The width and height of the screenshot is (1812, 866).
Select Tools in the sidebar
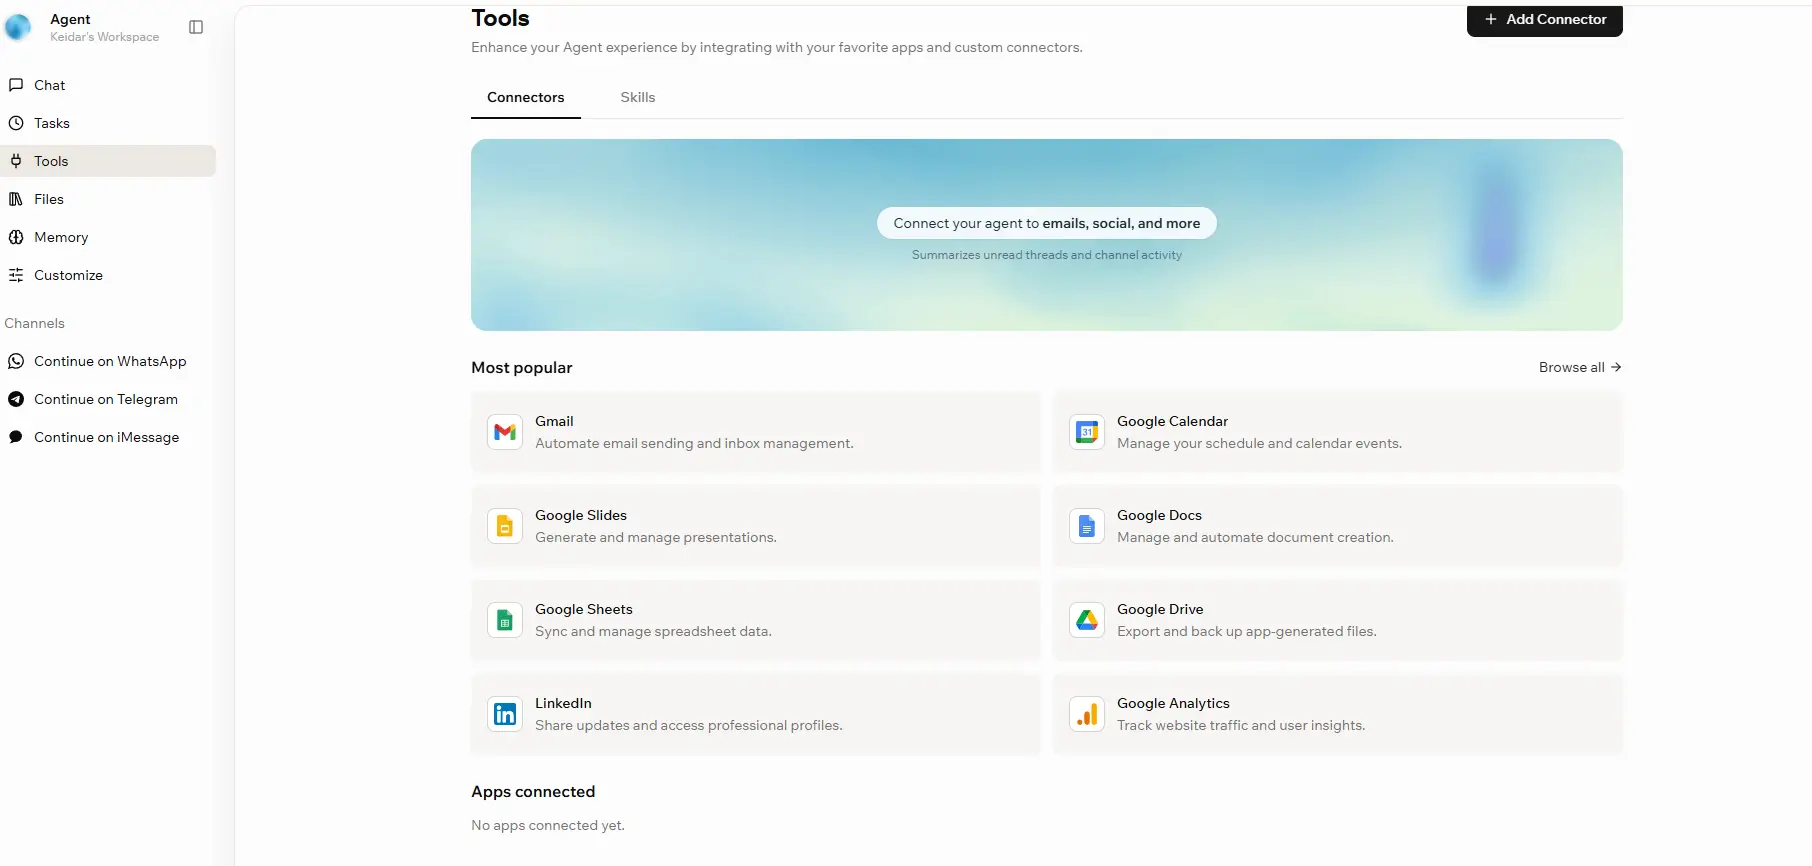pos(108,161)
